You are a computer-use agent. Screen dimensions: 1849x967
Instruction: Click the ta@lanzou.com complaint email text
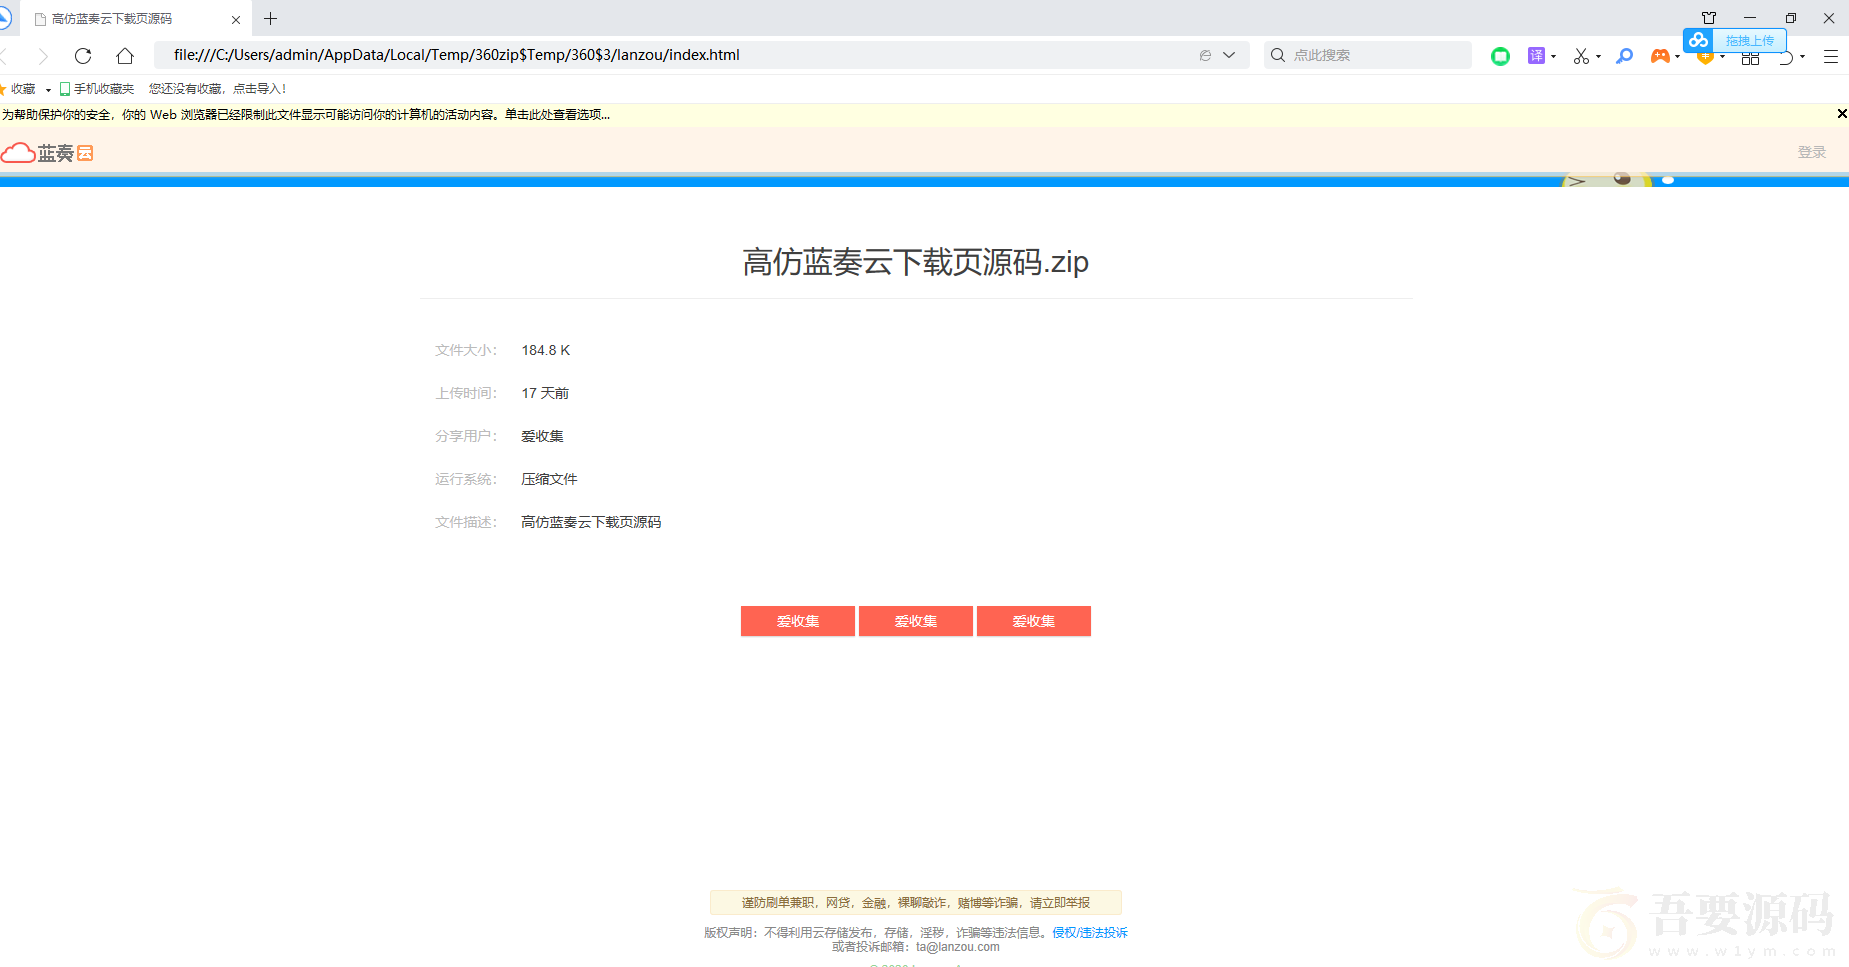click(x=958, y=947)
